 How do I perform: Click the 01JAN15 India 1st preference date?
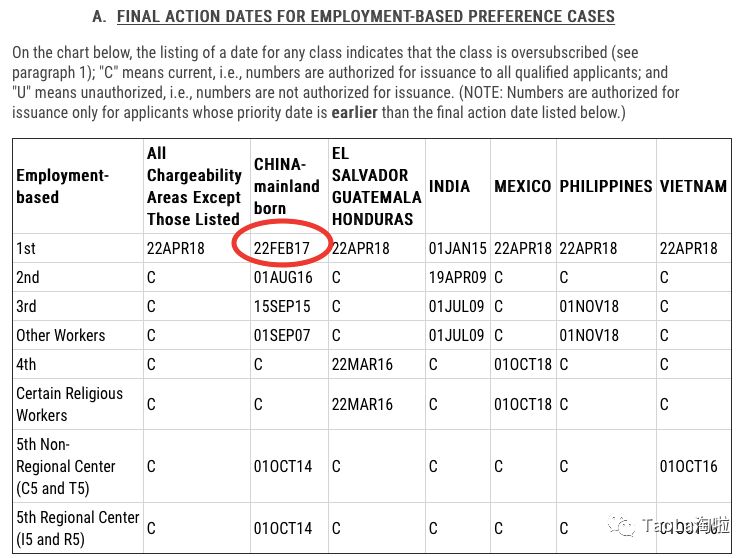click(458, 249)
